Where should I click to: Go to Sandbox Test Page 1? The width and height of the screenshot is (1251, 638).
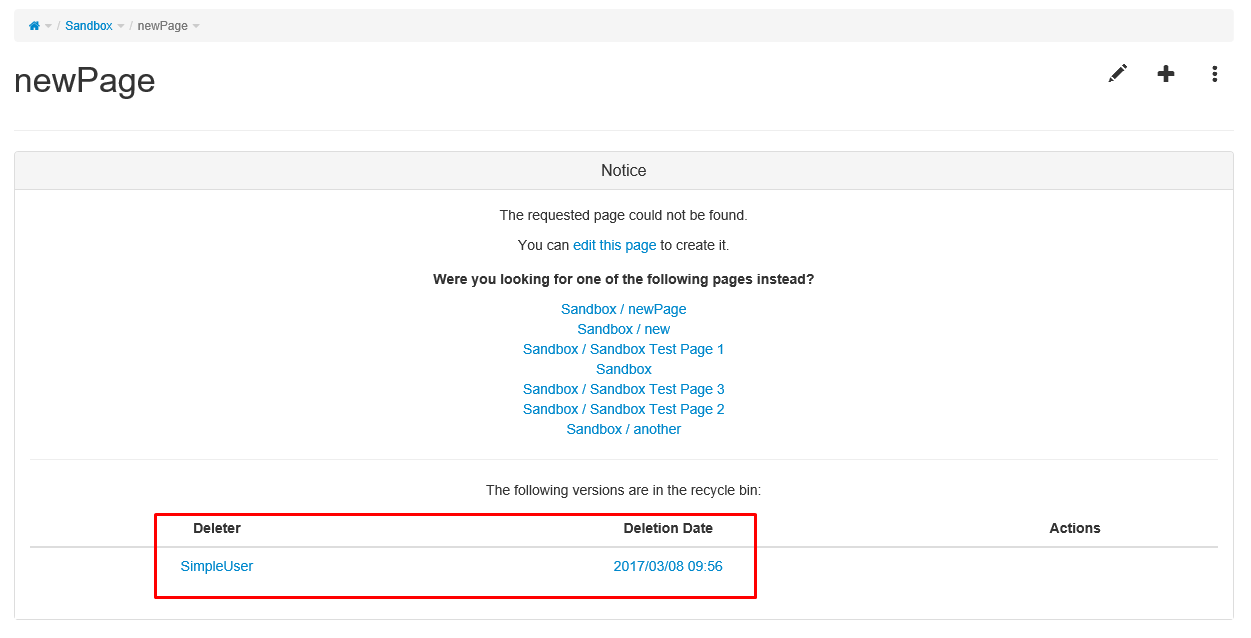[624, 349]
